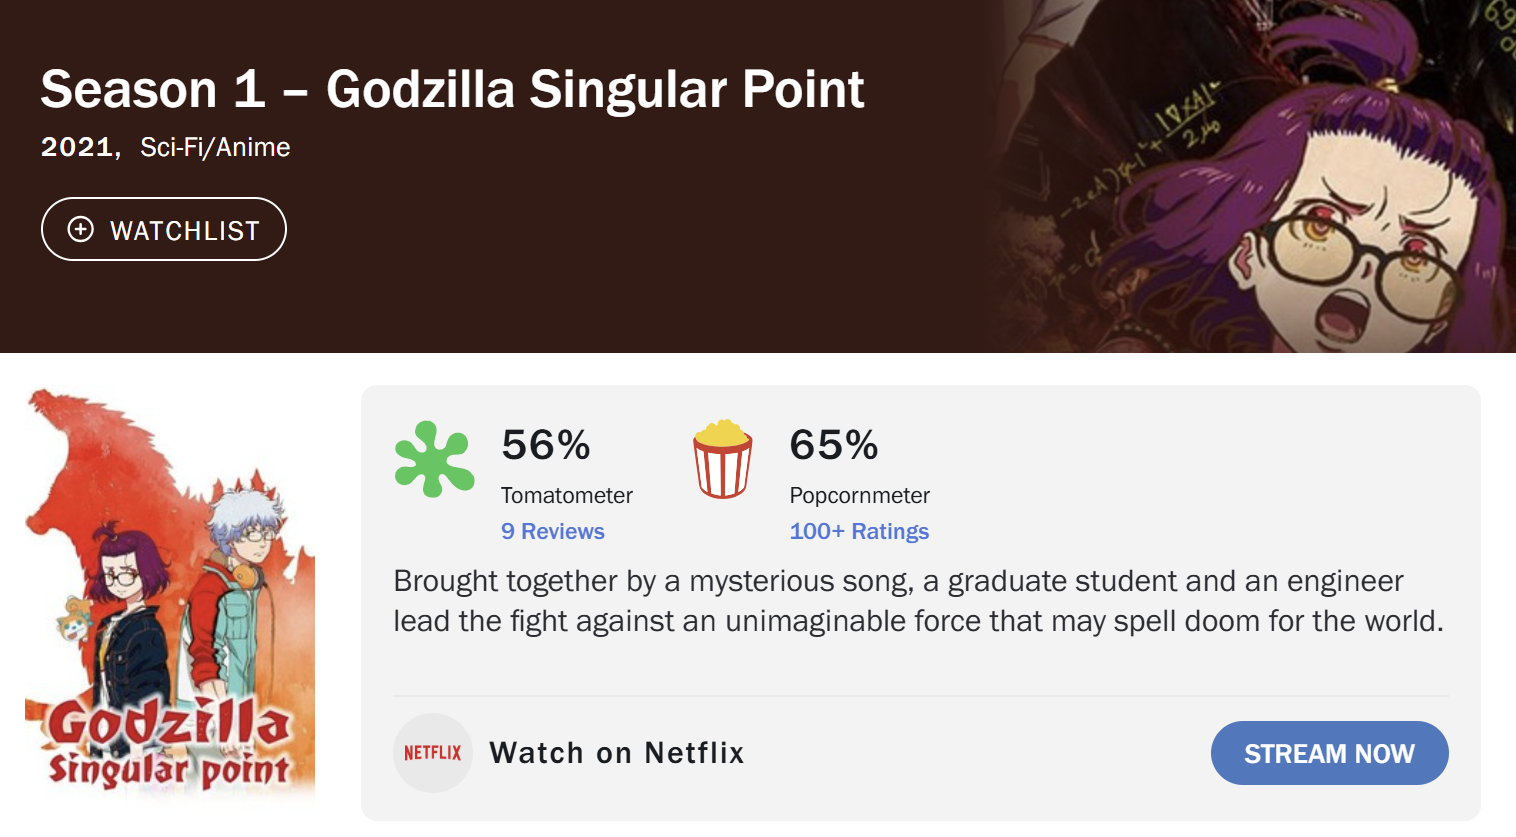Click the Sci-Fi/Anime genre text
This screenshot has height=837, width=1516.
215,148
